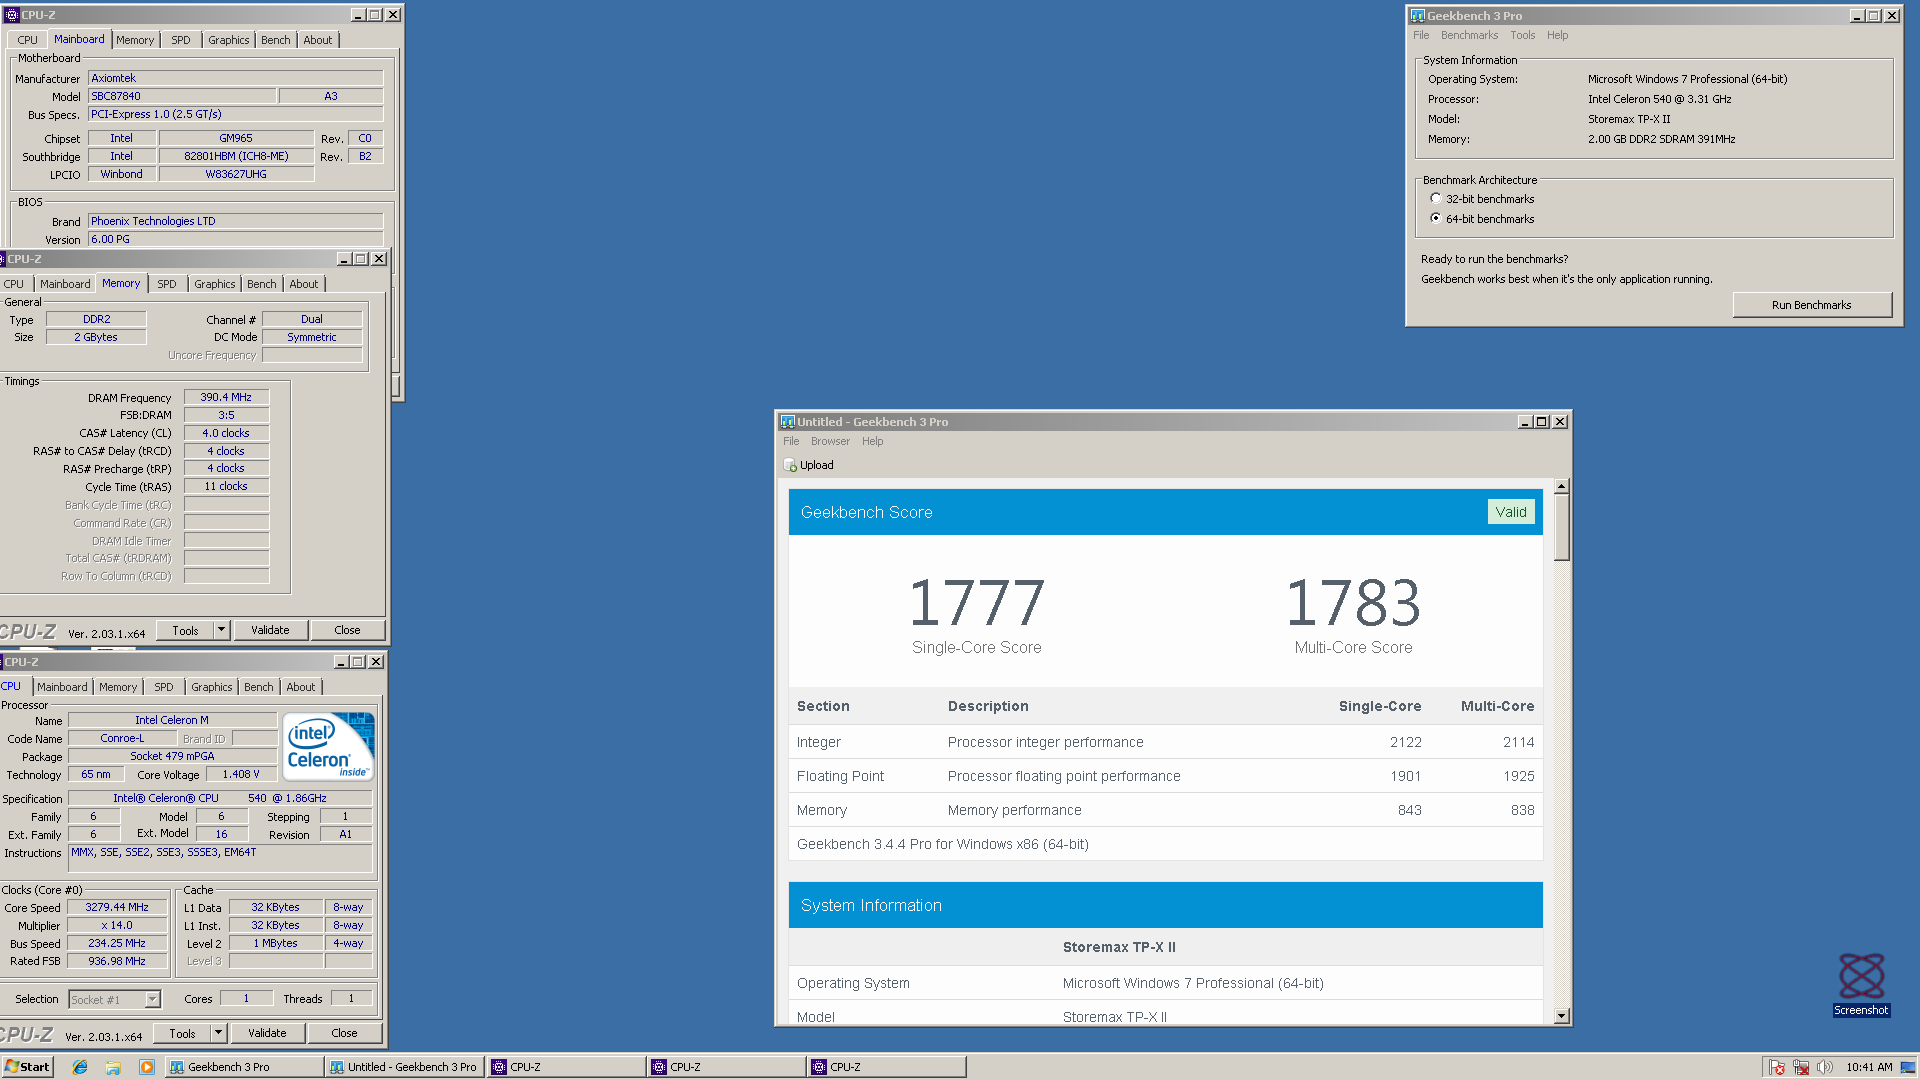Open Memory tab in bottom CPU-Z window
Viewport: 1920px width, 1080px height.
118,687
